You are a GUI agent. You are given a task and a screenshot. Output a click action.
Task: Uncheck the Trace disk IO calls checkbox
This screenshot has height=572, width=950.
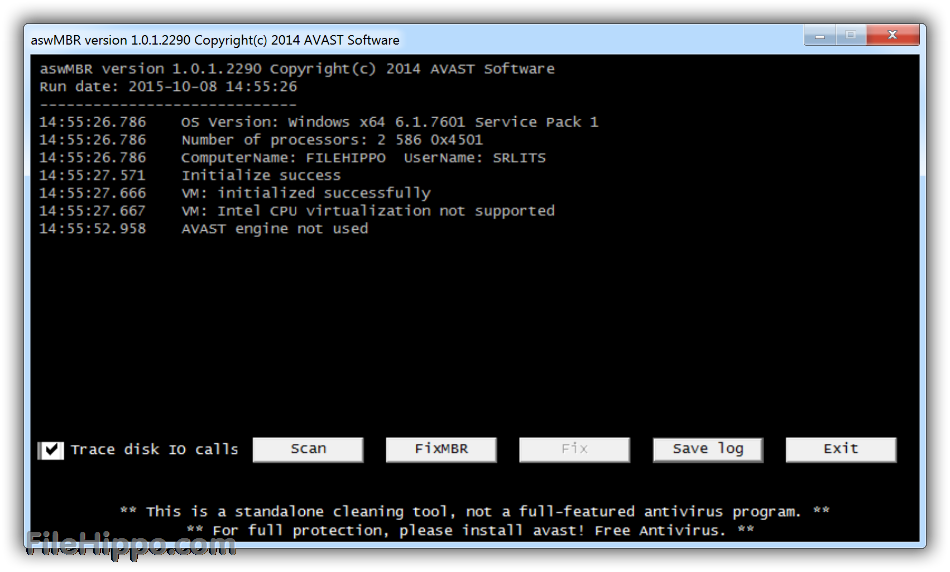click(52, 450)
